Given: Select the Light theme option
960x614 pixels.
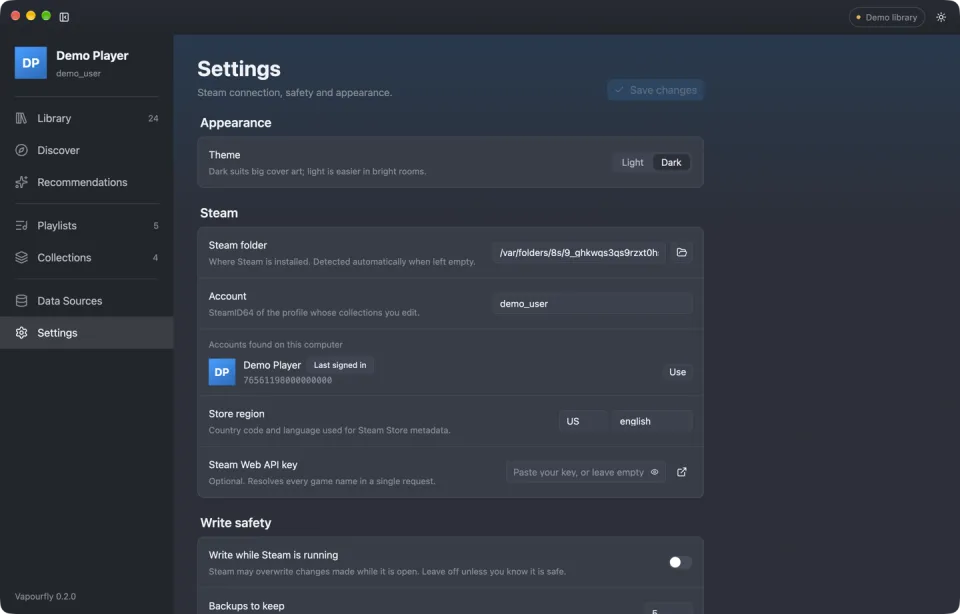Looking at the screenshot, I should point(632,162).
